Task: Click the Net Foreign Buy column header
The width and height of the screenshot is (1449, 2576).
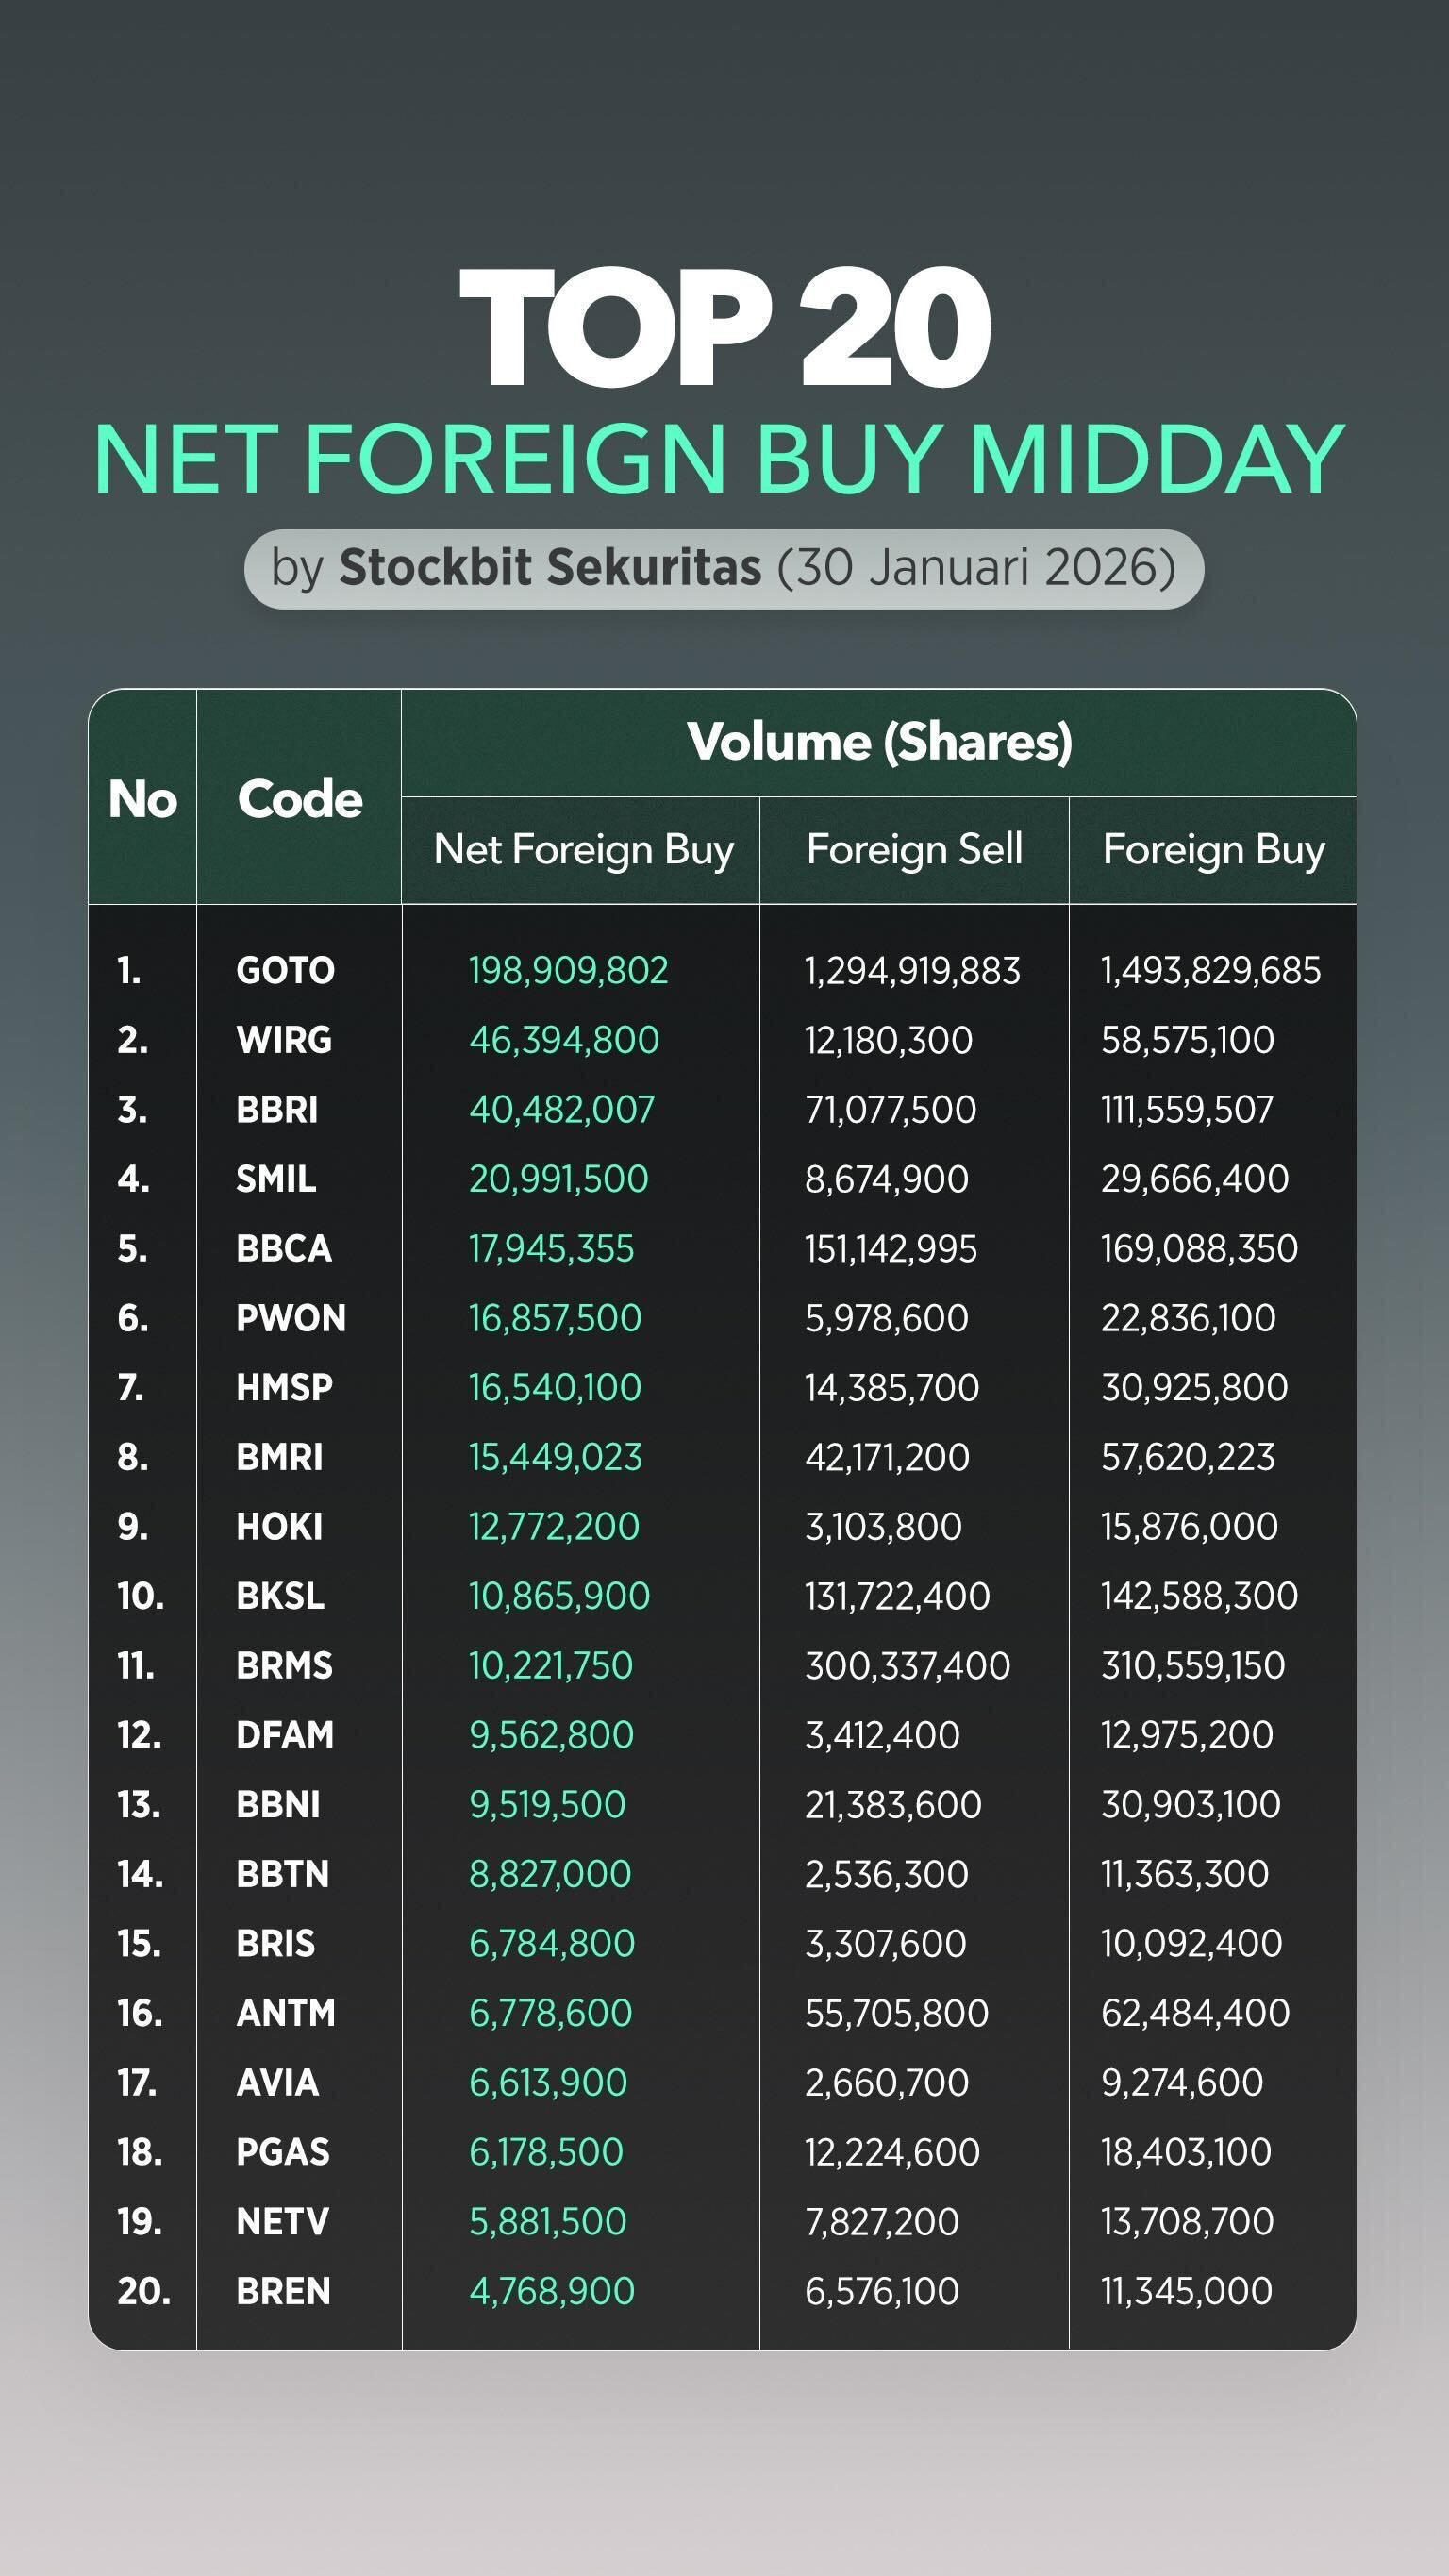Action: (583, 850)
